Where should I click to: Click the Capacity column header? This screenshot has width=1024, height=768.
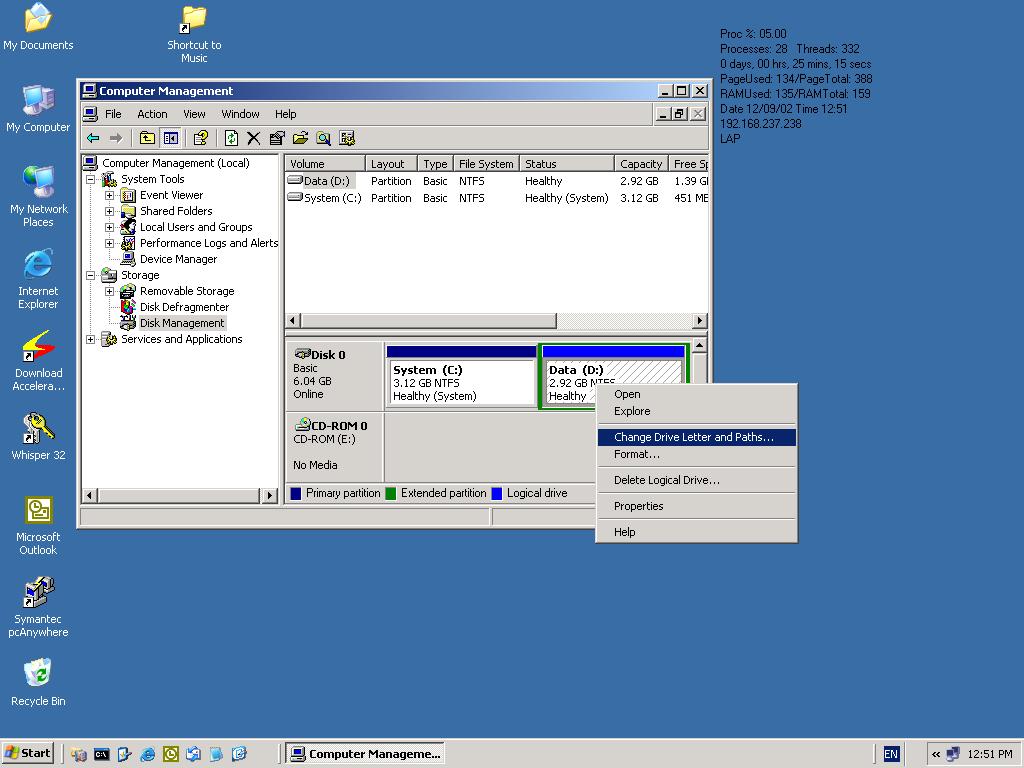pyautogui.click(x=640, y=164)
